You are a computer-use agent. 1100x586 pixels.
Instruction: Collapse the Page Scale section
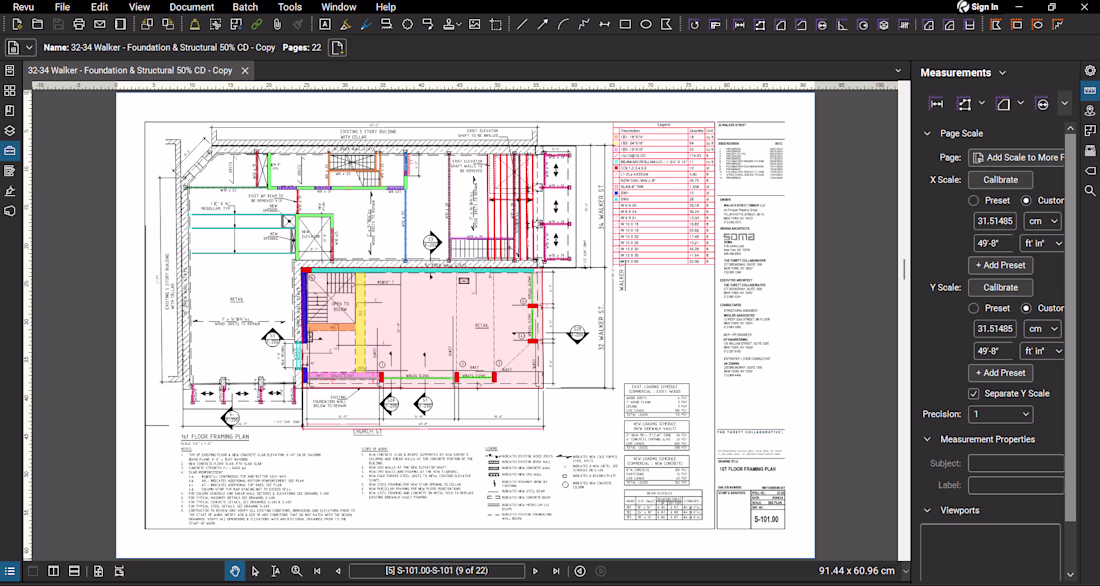click(927, 133)
